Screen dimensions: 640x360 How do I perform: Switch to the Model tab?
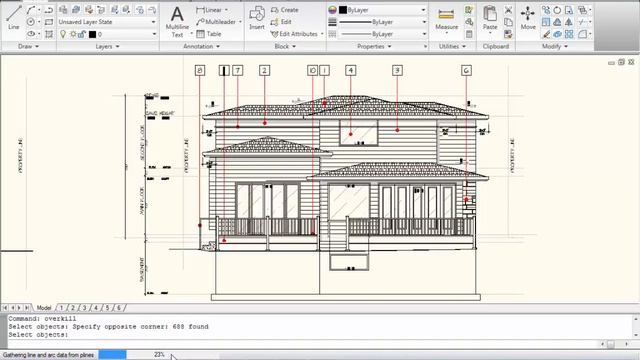pos(44,308)
